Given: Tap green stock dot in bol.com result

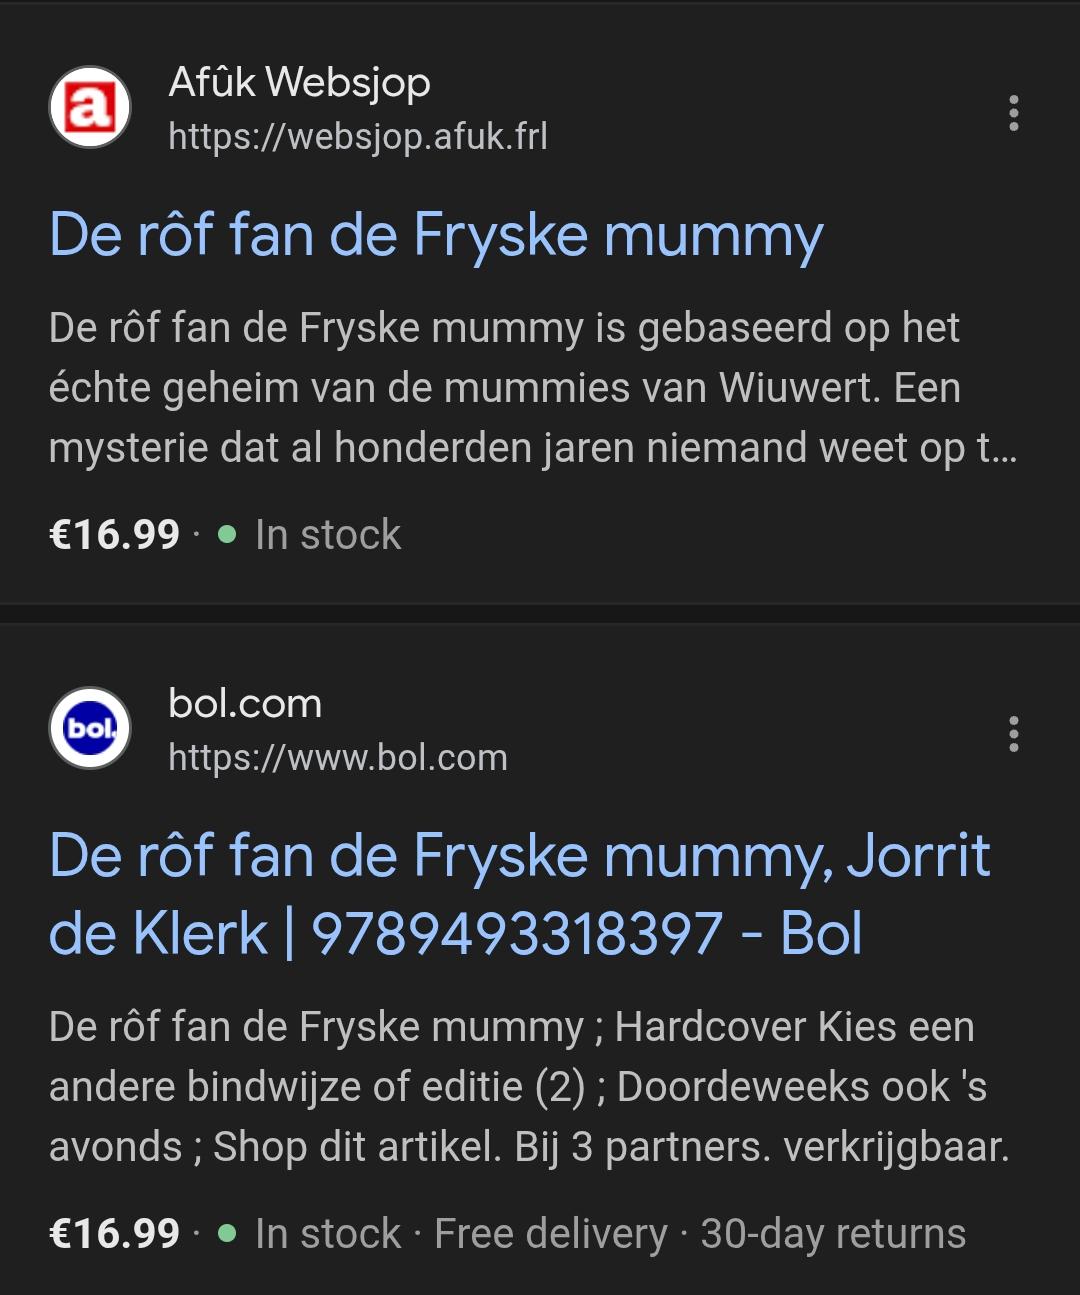Looking at the screenshot, I should pos(227,1234).
